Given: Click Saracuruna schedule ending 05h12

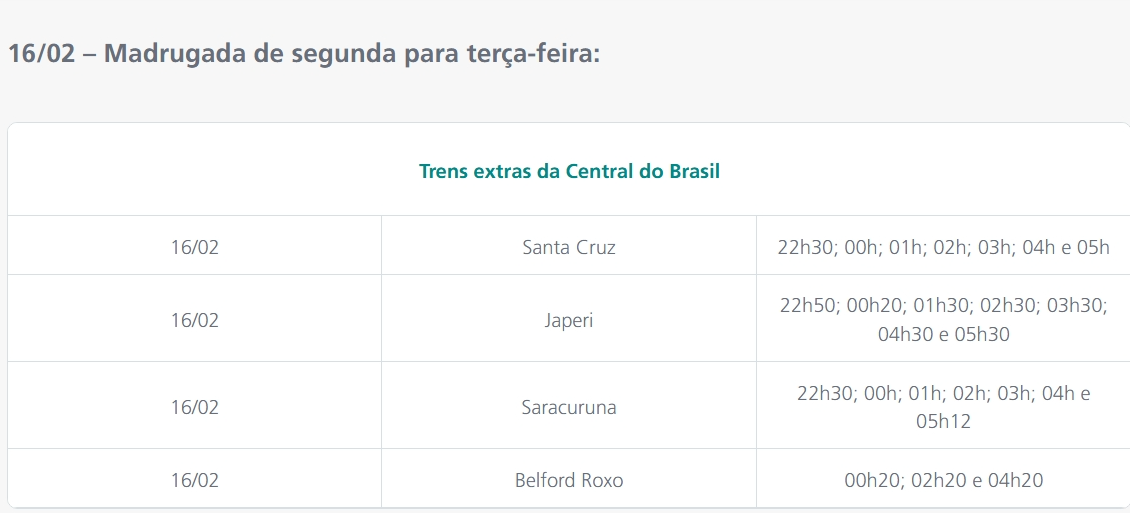Looking at the screenshot, I should point(943,407).
